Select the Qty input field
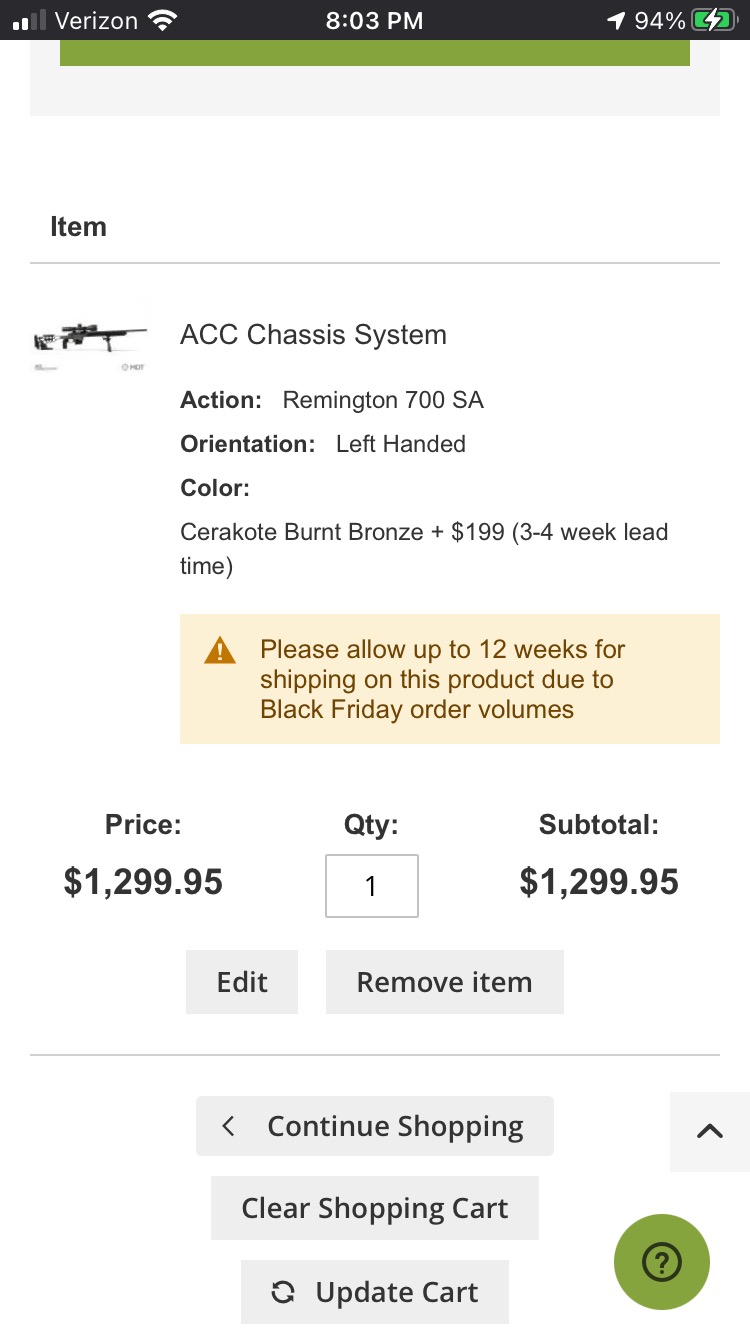Viewport: 750px width, 1334px height. (372, 886)
